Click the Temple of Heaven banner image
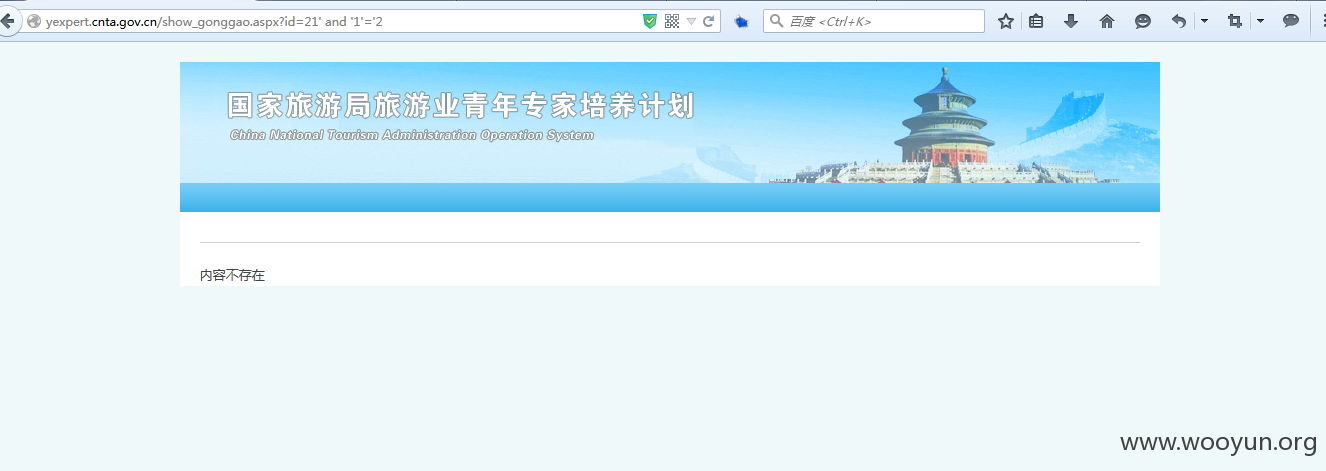 (x=944, y=123)
